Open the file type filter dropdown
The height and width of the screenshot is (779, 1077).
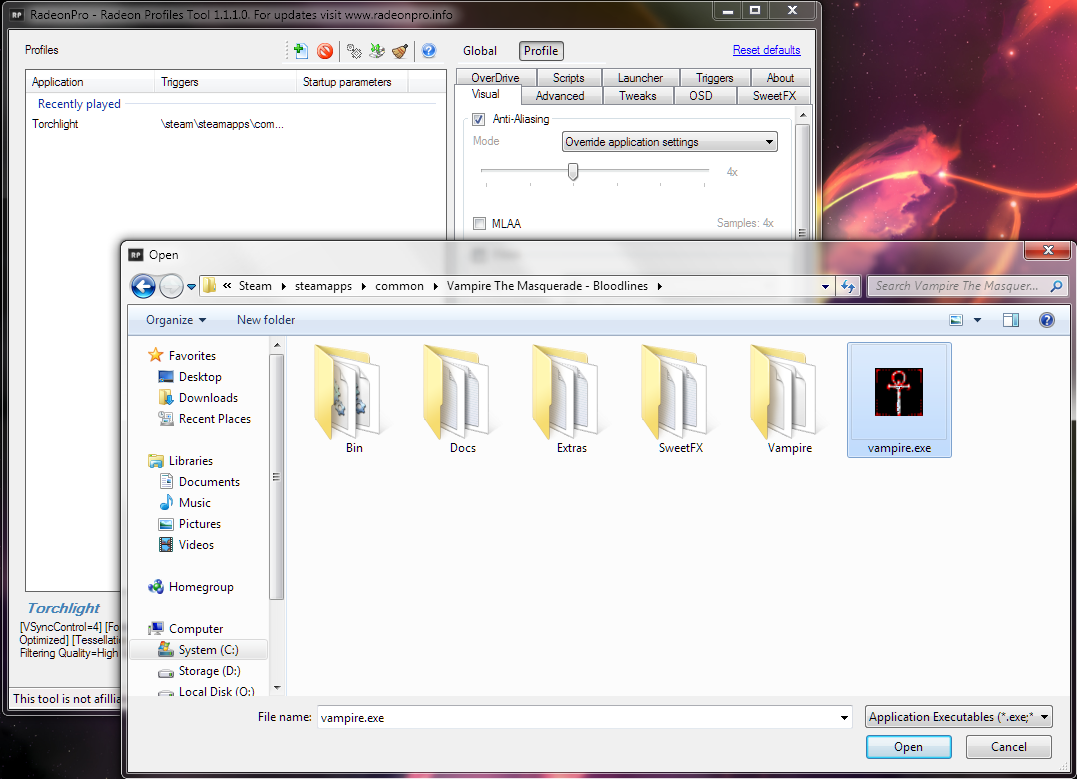click(x=959, y=716)
